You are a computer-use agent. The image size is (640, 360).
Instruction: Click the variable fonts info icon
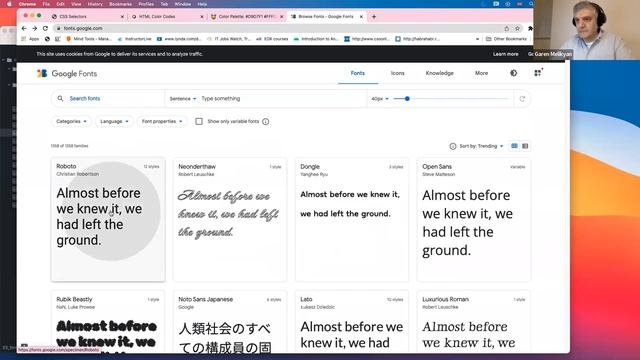click(x=266, y=122)
